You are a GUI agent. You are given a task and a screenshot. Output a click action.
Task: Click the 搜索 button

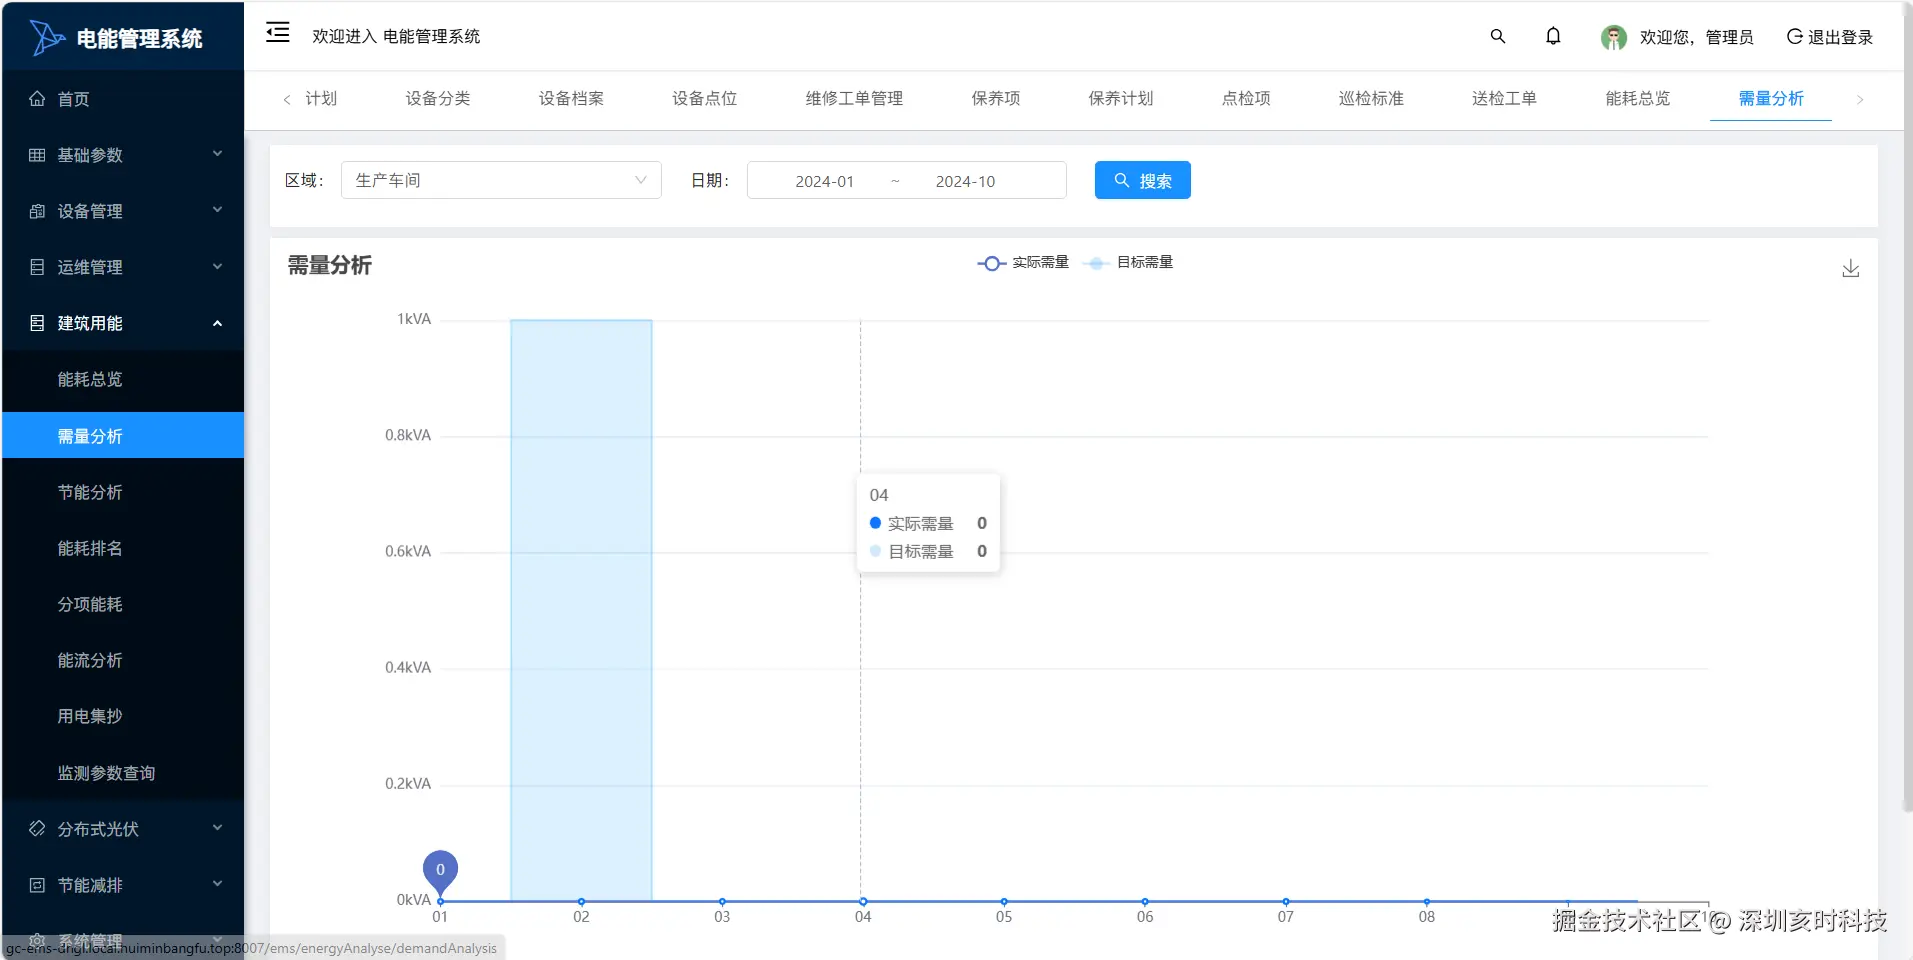(x=1143, y=180)
